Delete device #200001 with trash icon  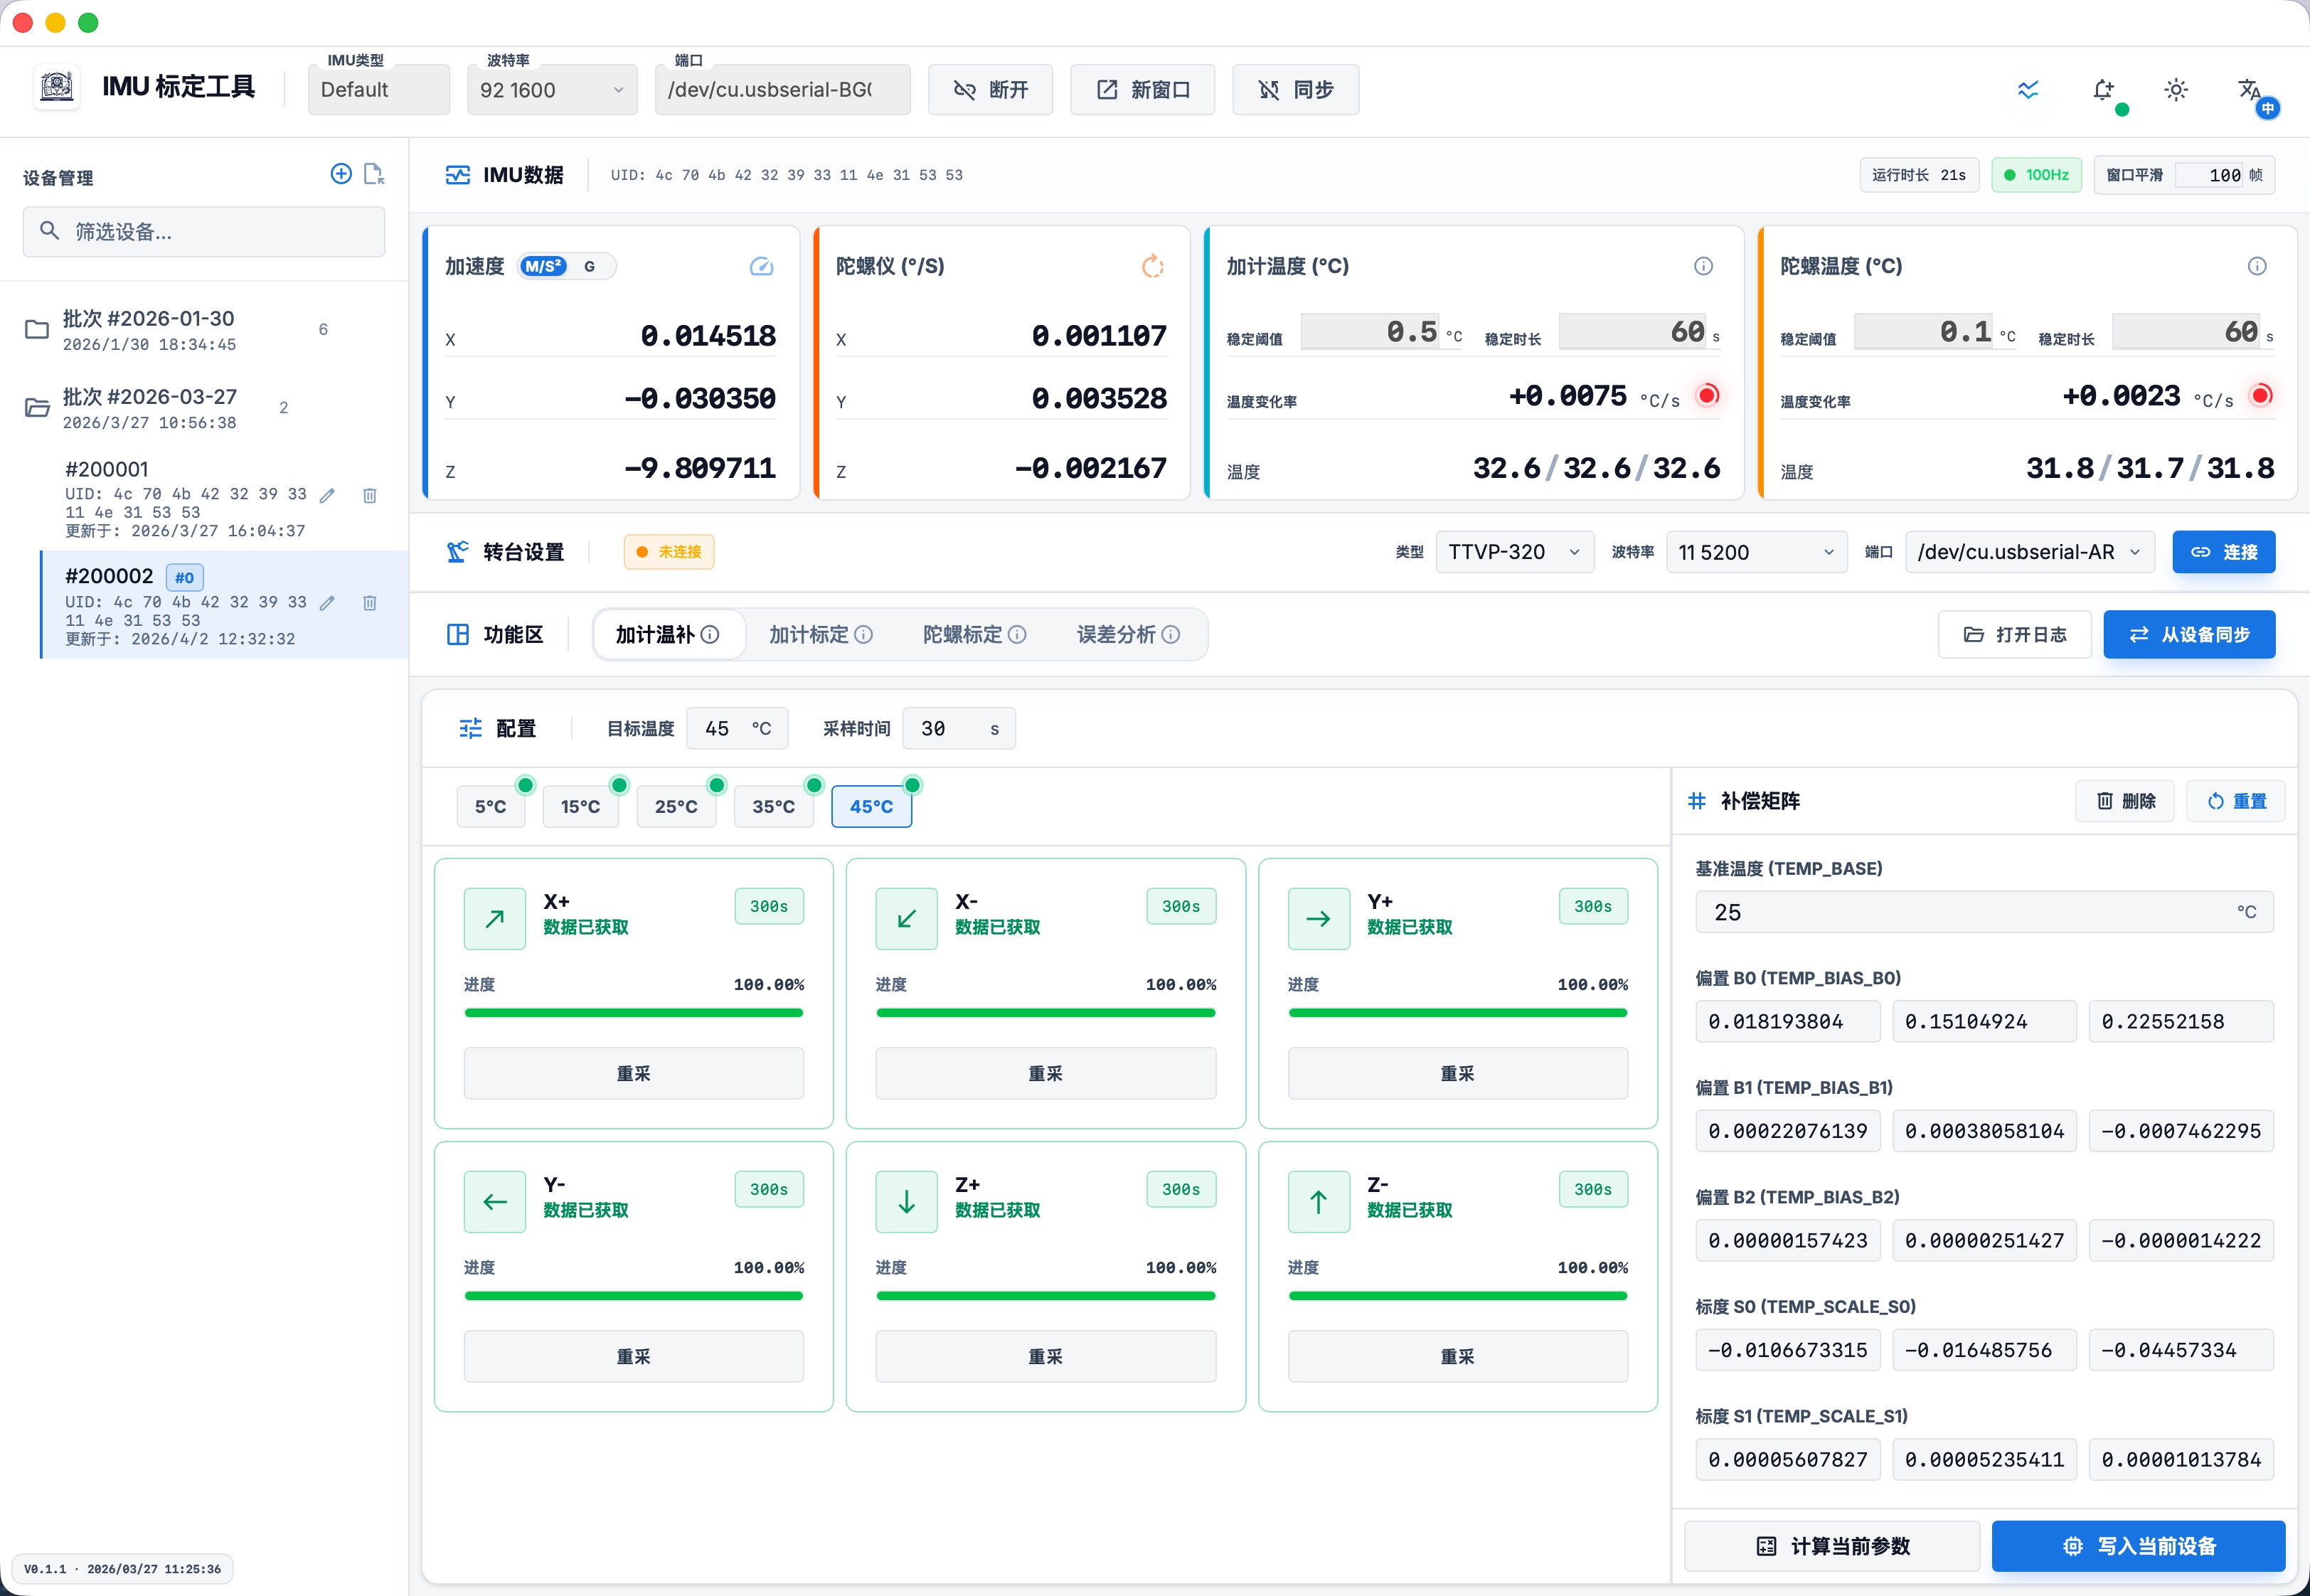[369, 495]
